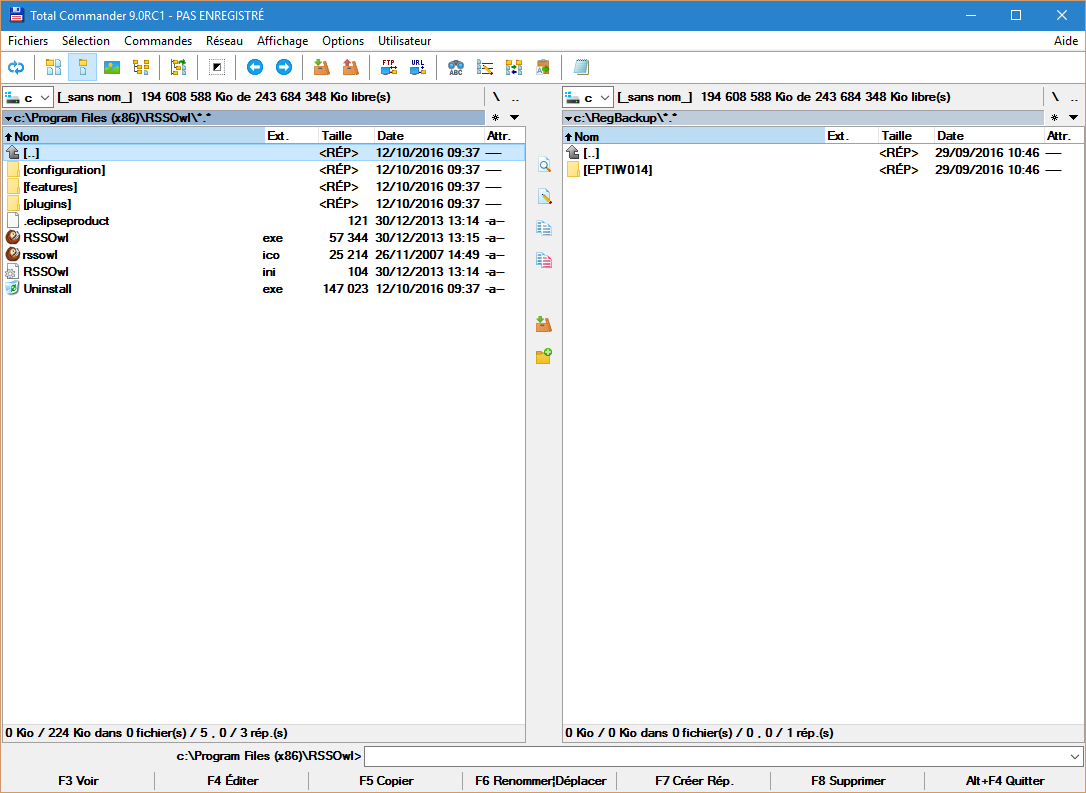Click the Reread source refresh icon
Screen dimensions: 1086x793
click(x=16, y=67)
